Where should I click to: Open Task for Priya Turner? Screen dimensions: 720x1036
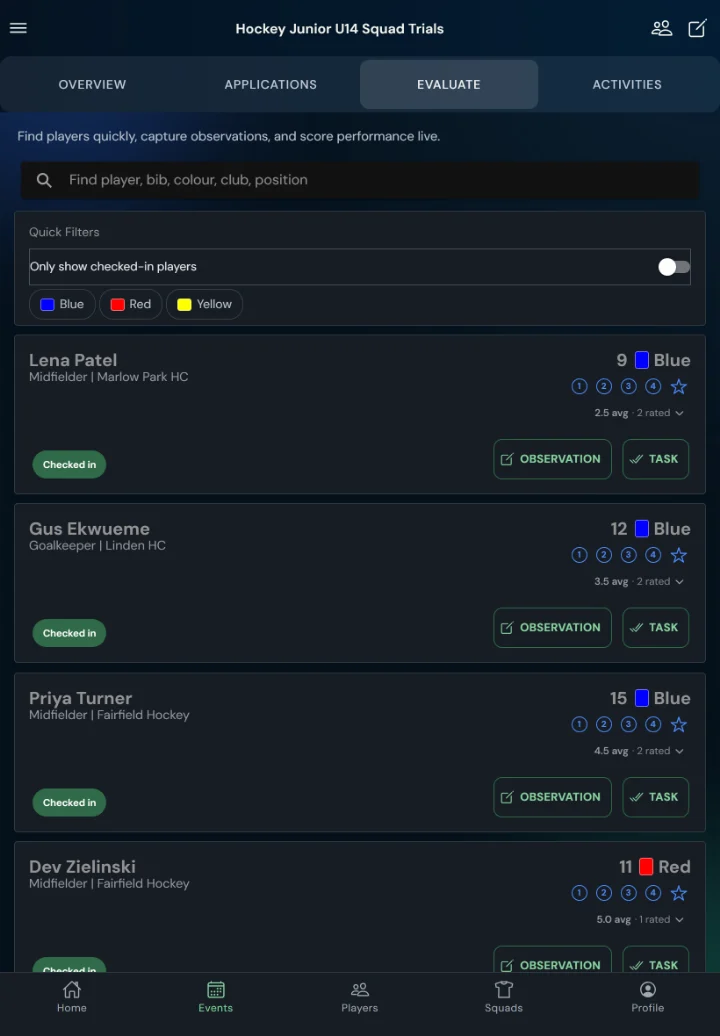pyautogui.click(x=655, y=797)
